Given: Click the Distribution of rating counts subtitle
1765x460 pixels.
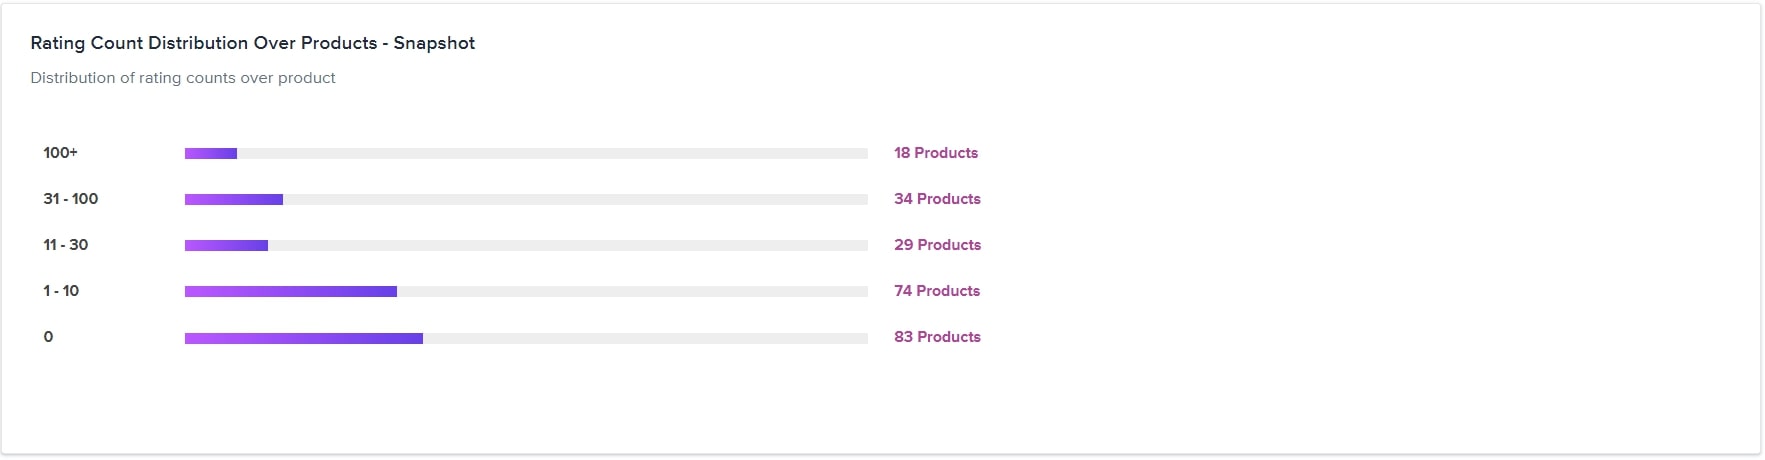Looking at the screenshot, I should [x=183, y=78].
